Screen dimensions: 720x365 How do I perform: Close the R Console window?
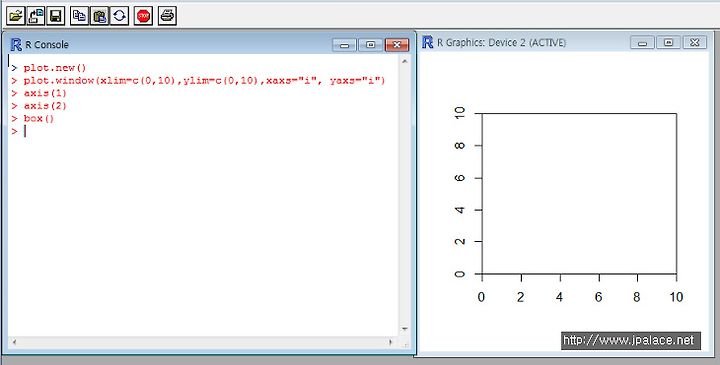pos(397,45)
